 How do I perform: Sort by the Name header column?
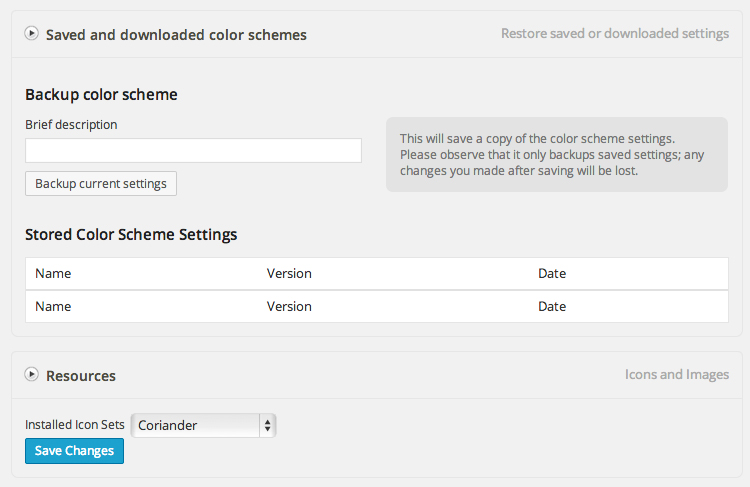[x=53, y=274]
